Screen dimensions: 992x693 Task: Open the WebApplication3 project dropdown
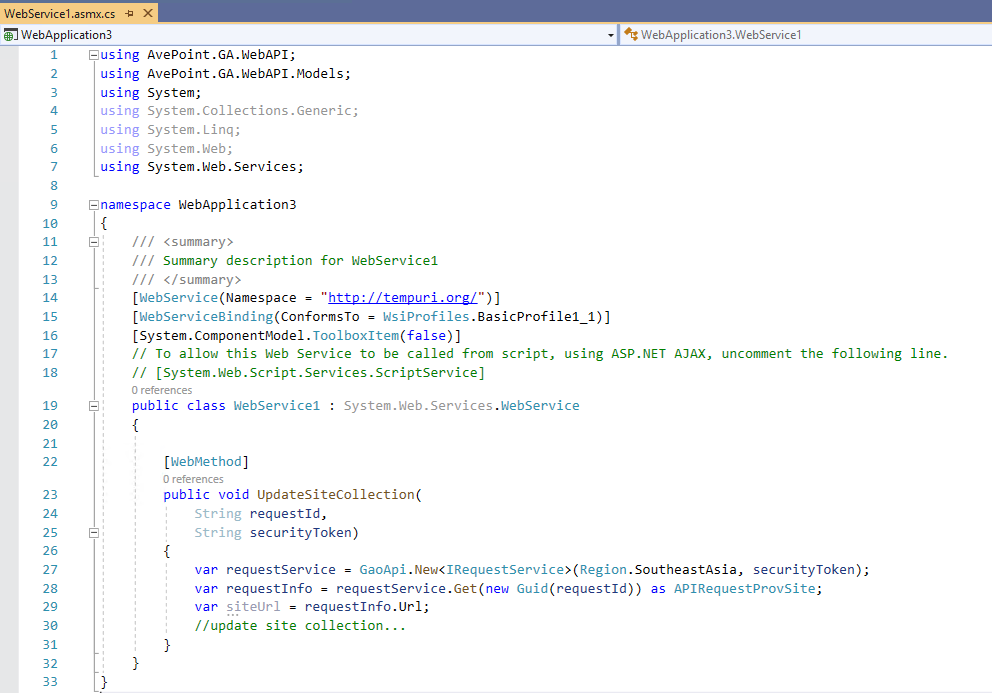612,33
